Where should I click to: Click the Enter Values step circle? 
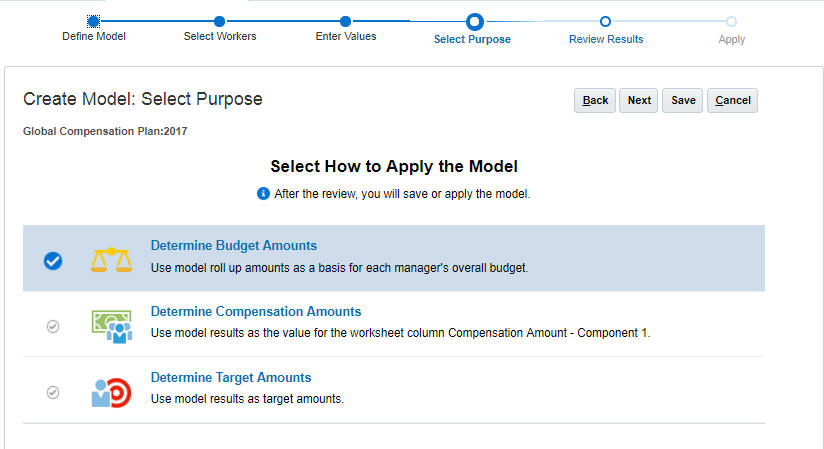click(345, 21)
